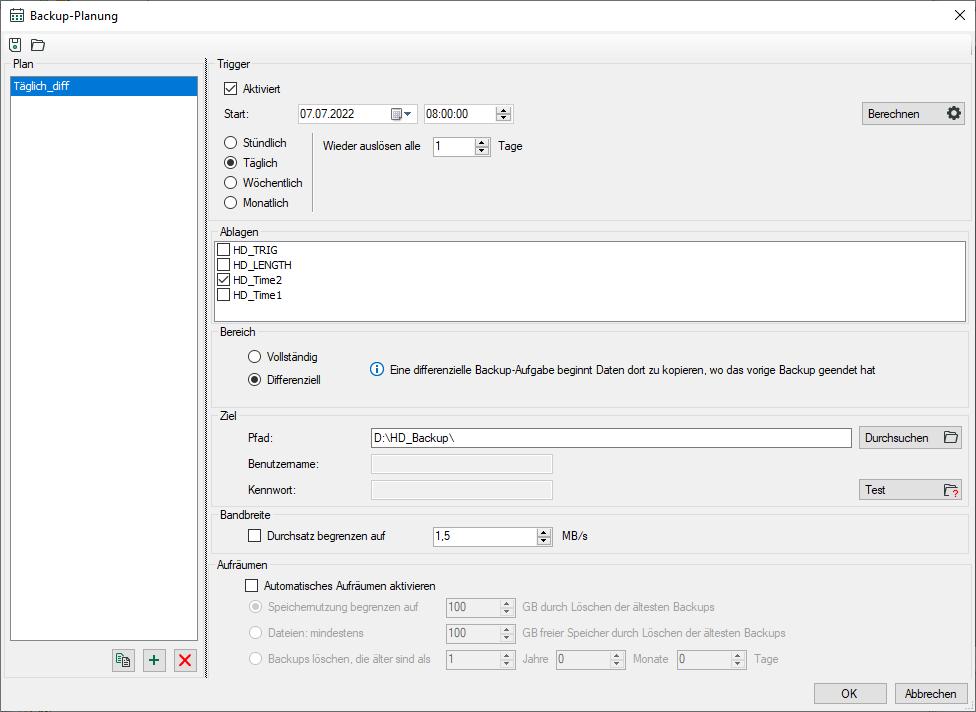This screenshot has height=712, width=976.
Task: Select the Wöchentlich radio option
Action: [x=231, y=183]
